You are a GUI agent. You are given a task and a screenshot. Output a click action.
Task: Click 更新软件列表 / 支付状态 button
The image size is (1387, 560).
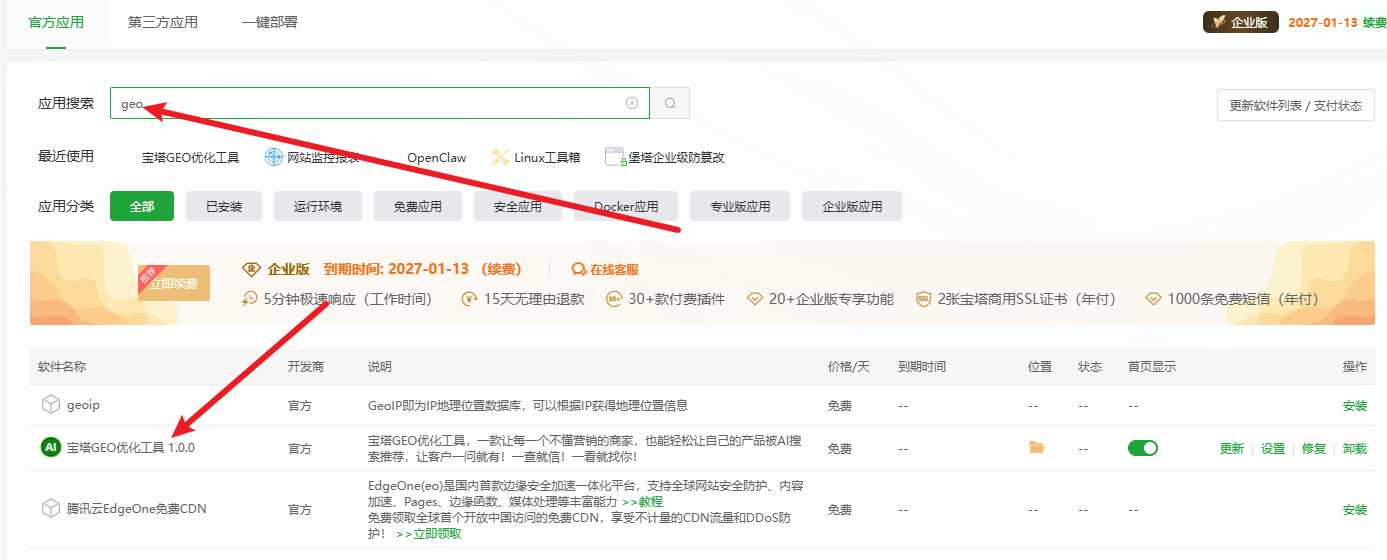click(x=1295, y=105)
